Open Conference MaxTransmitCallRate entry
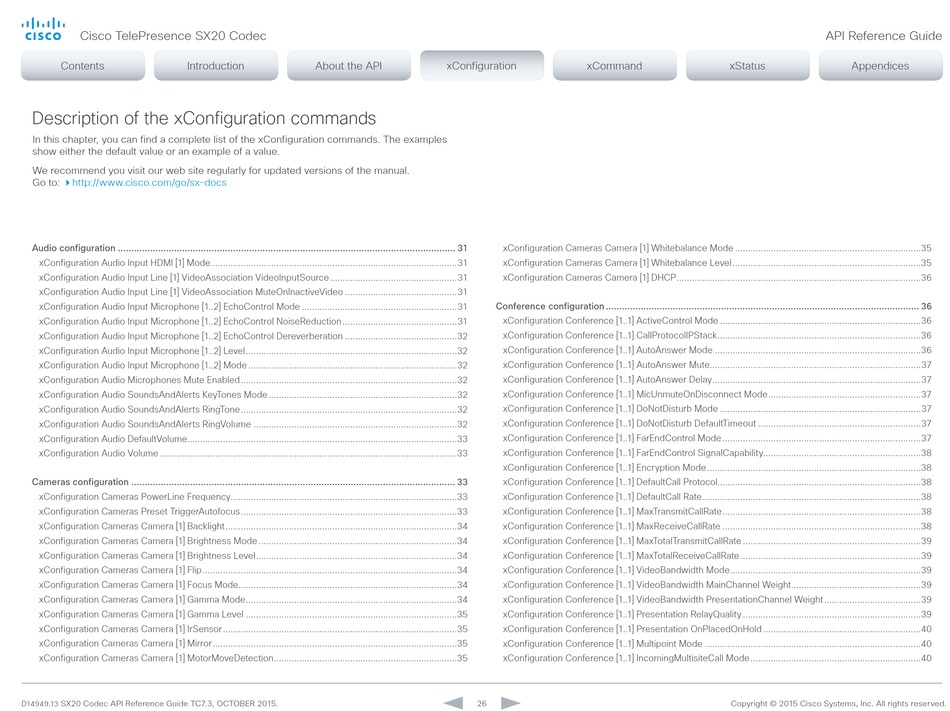 point(717,511)
